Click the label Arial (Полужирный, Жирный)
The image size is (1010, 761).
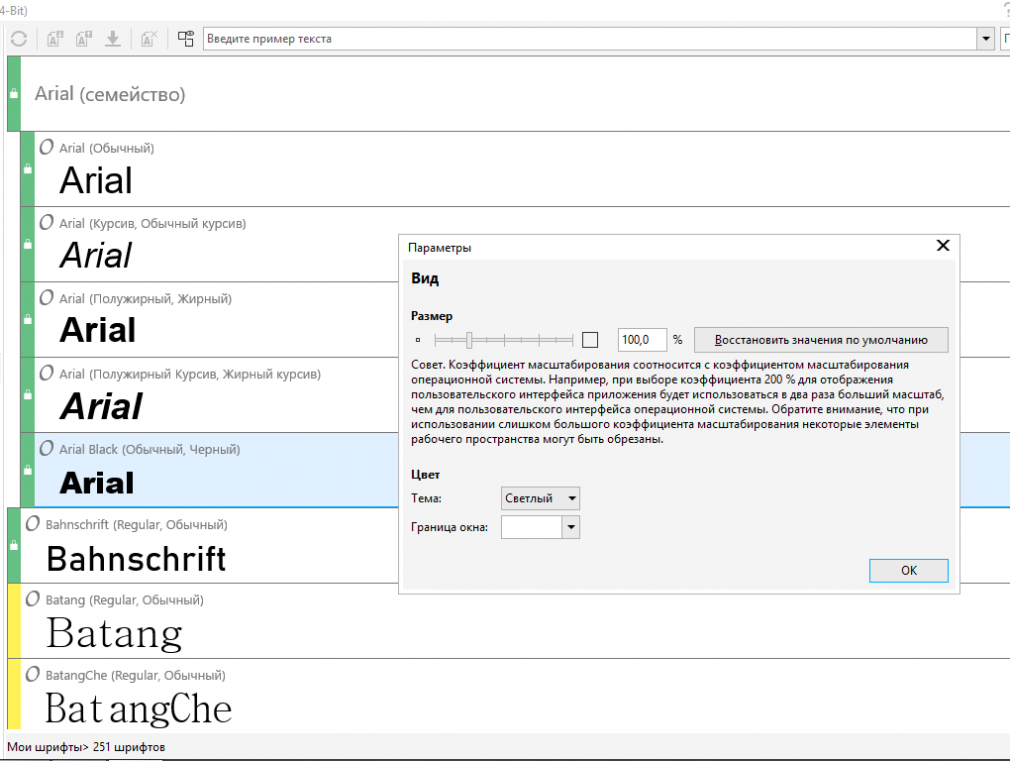pos(146,298)
